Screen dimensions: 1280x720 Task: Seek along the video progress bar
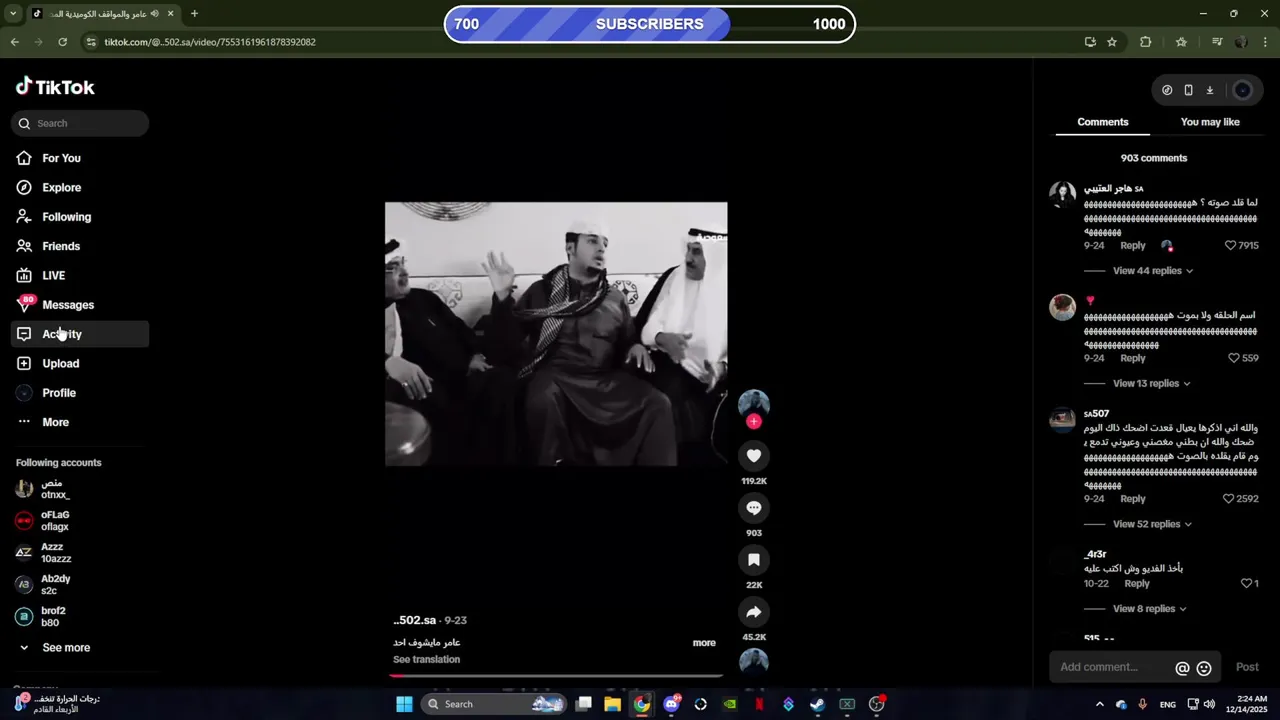click(x=556, y=676)
